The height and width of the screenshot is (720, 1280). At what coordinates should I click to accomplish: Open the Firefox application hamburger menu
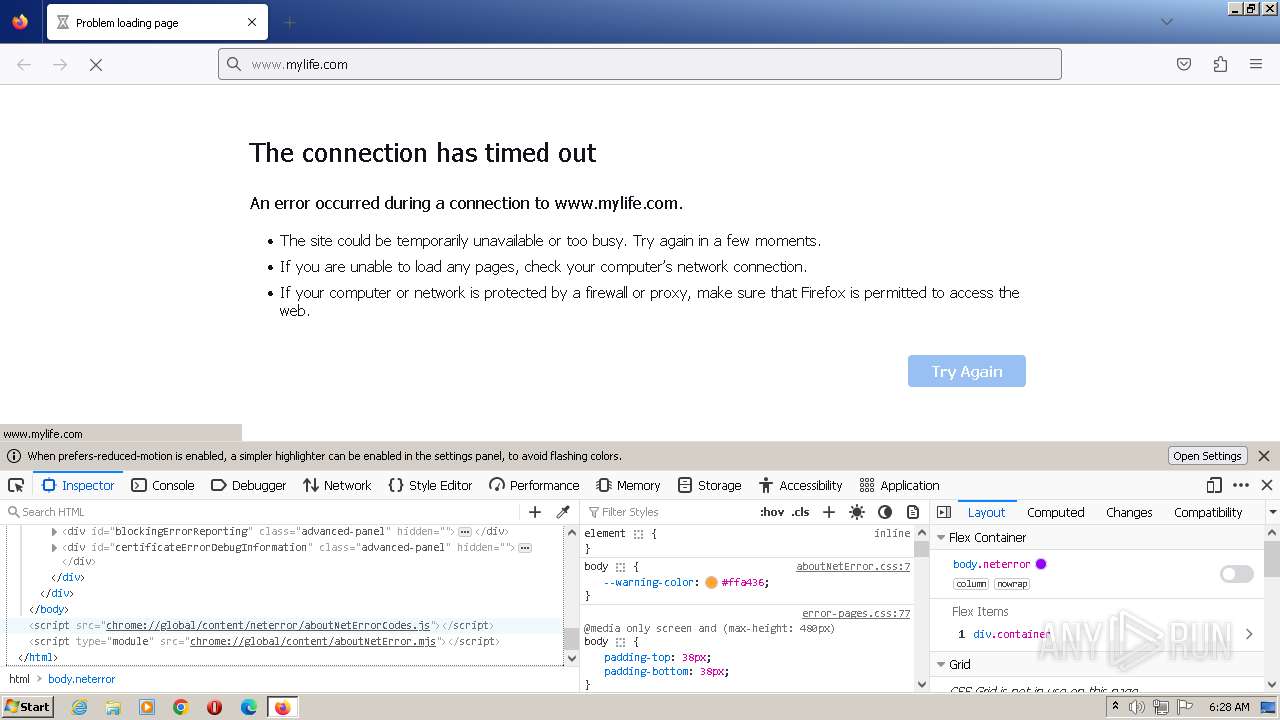(x=1256, y=64)
